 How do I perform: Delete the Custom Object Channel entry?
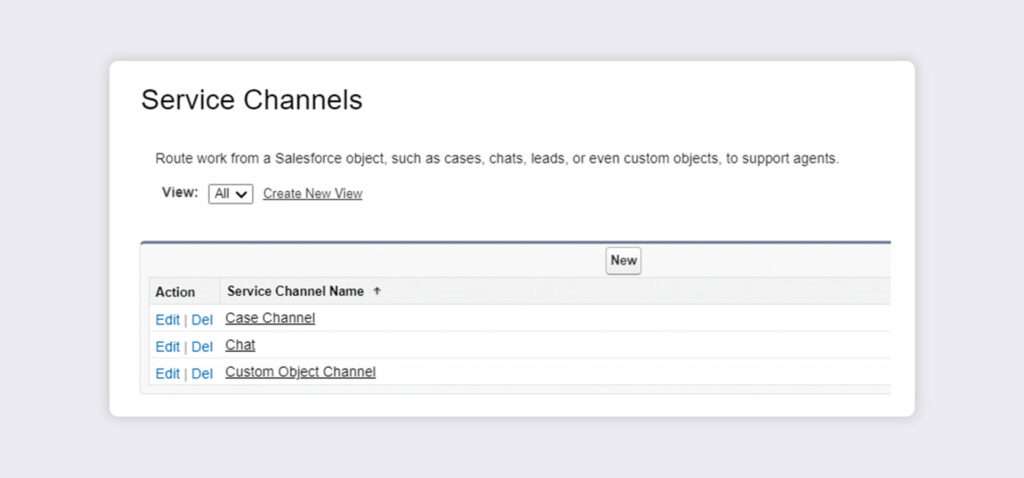202,374
